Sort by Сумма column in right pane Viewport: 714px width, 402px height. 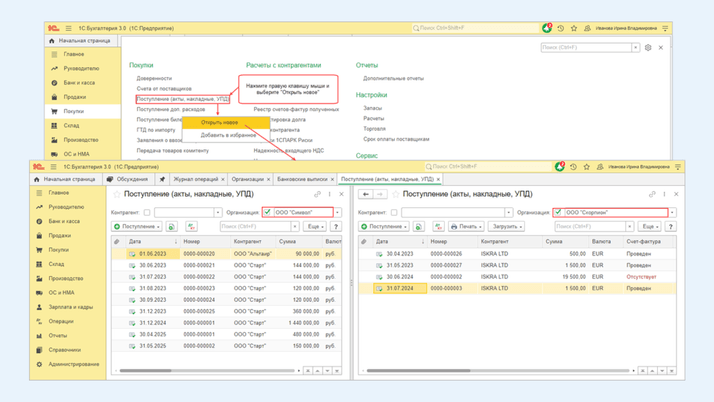tap(565, 242)
